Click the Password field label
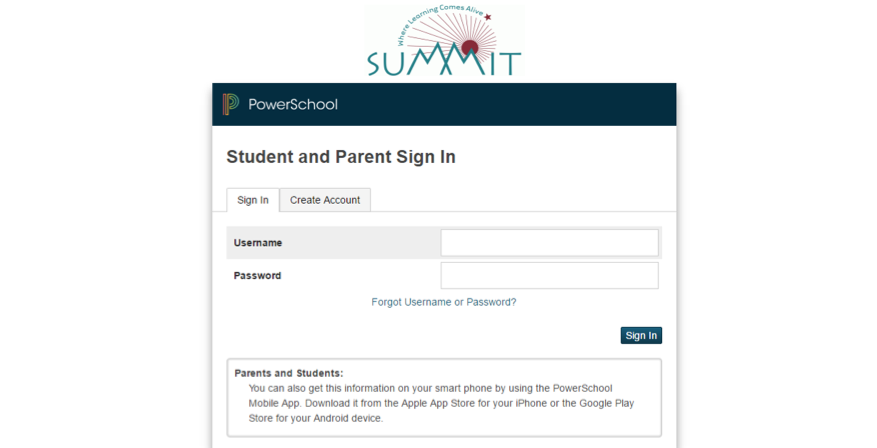 click(257, 276)
